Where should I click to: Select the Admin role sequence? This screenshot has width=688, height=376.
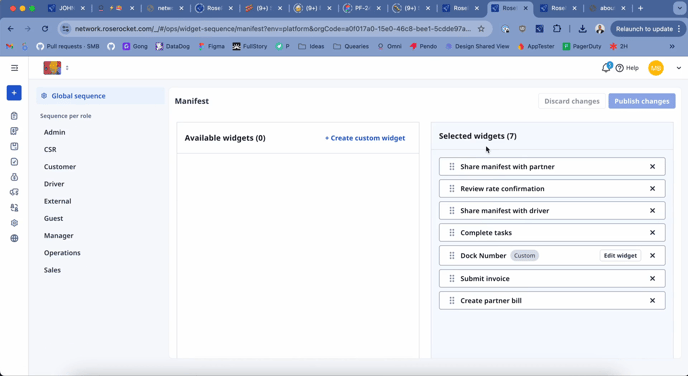click(x=54, y=132)
